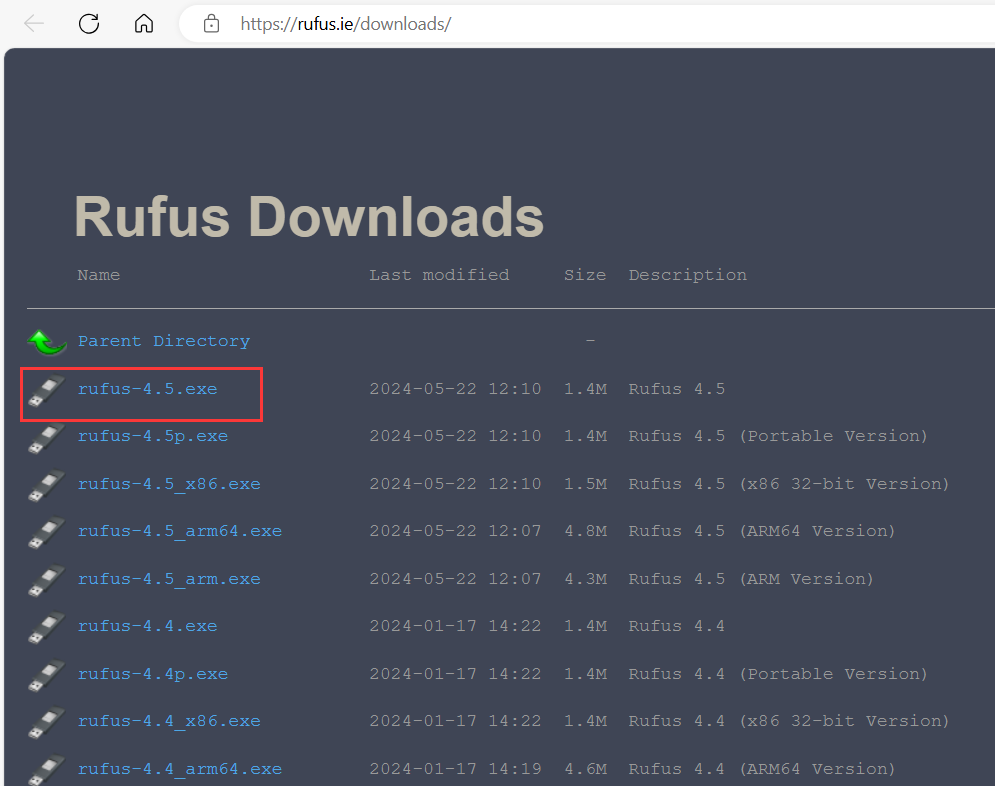Viewport: 995px width, 786px height.
Task: Download rufus-4.4_x86.exe 32-bit build
Action: 169,721
